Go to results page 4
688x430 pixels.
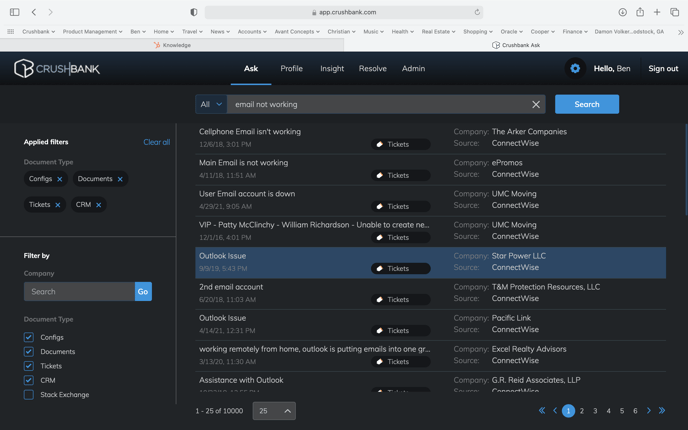point(609,411)
